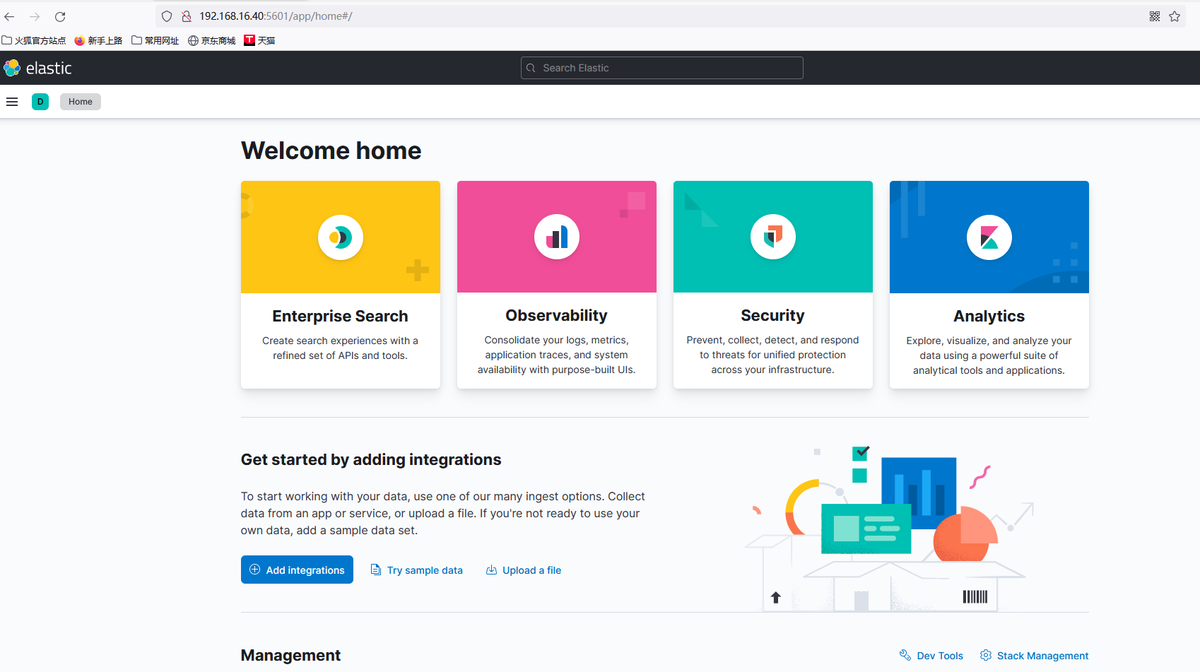Open the 常用网址 bookmark folder

click(x=155, y=41)
